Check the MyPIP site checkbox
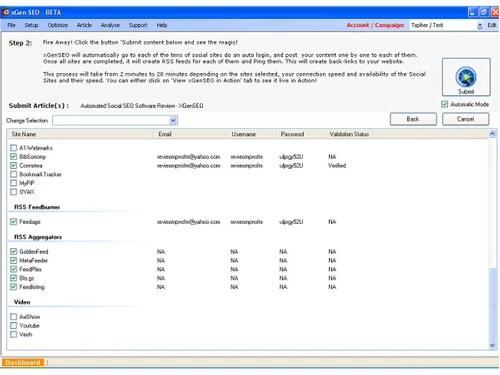Image resolution: width=500 pixels, height=375 pixels. point(13,183)
